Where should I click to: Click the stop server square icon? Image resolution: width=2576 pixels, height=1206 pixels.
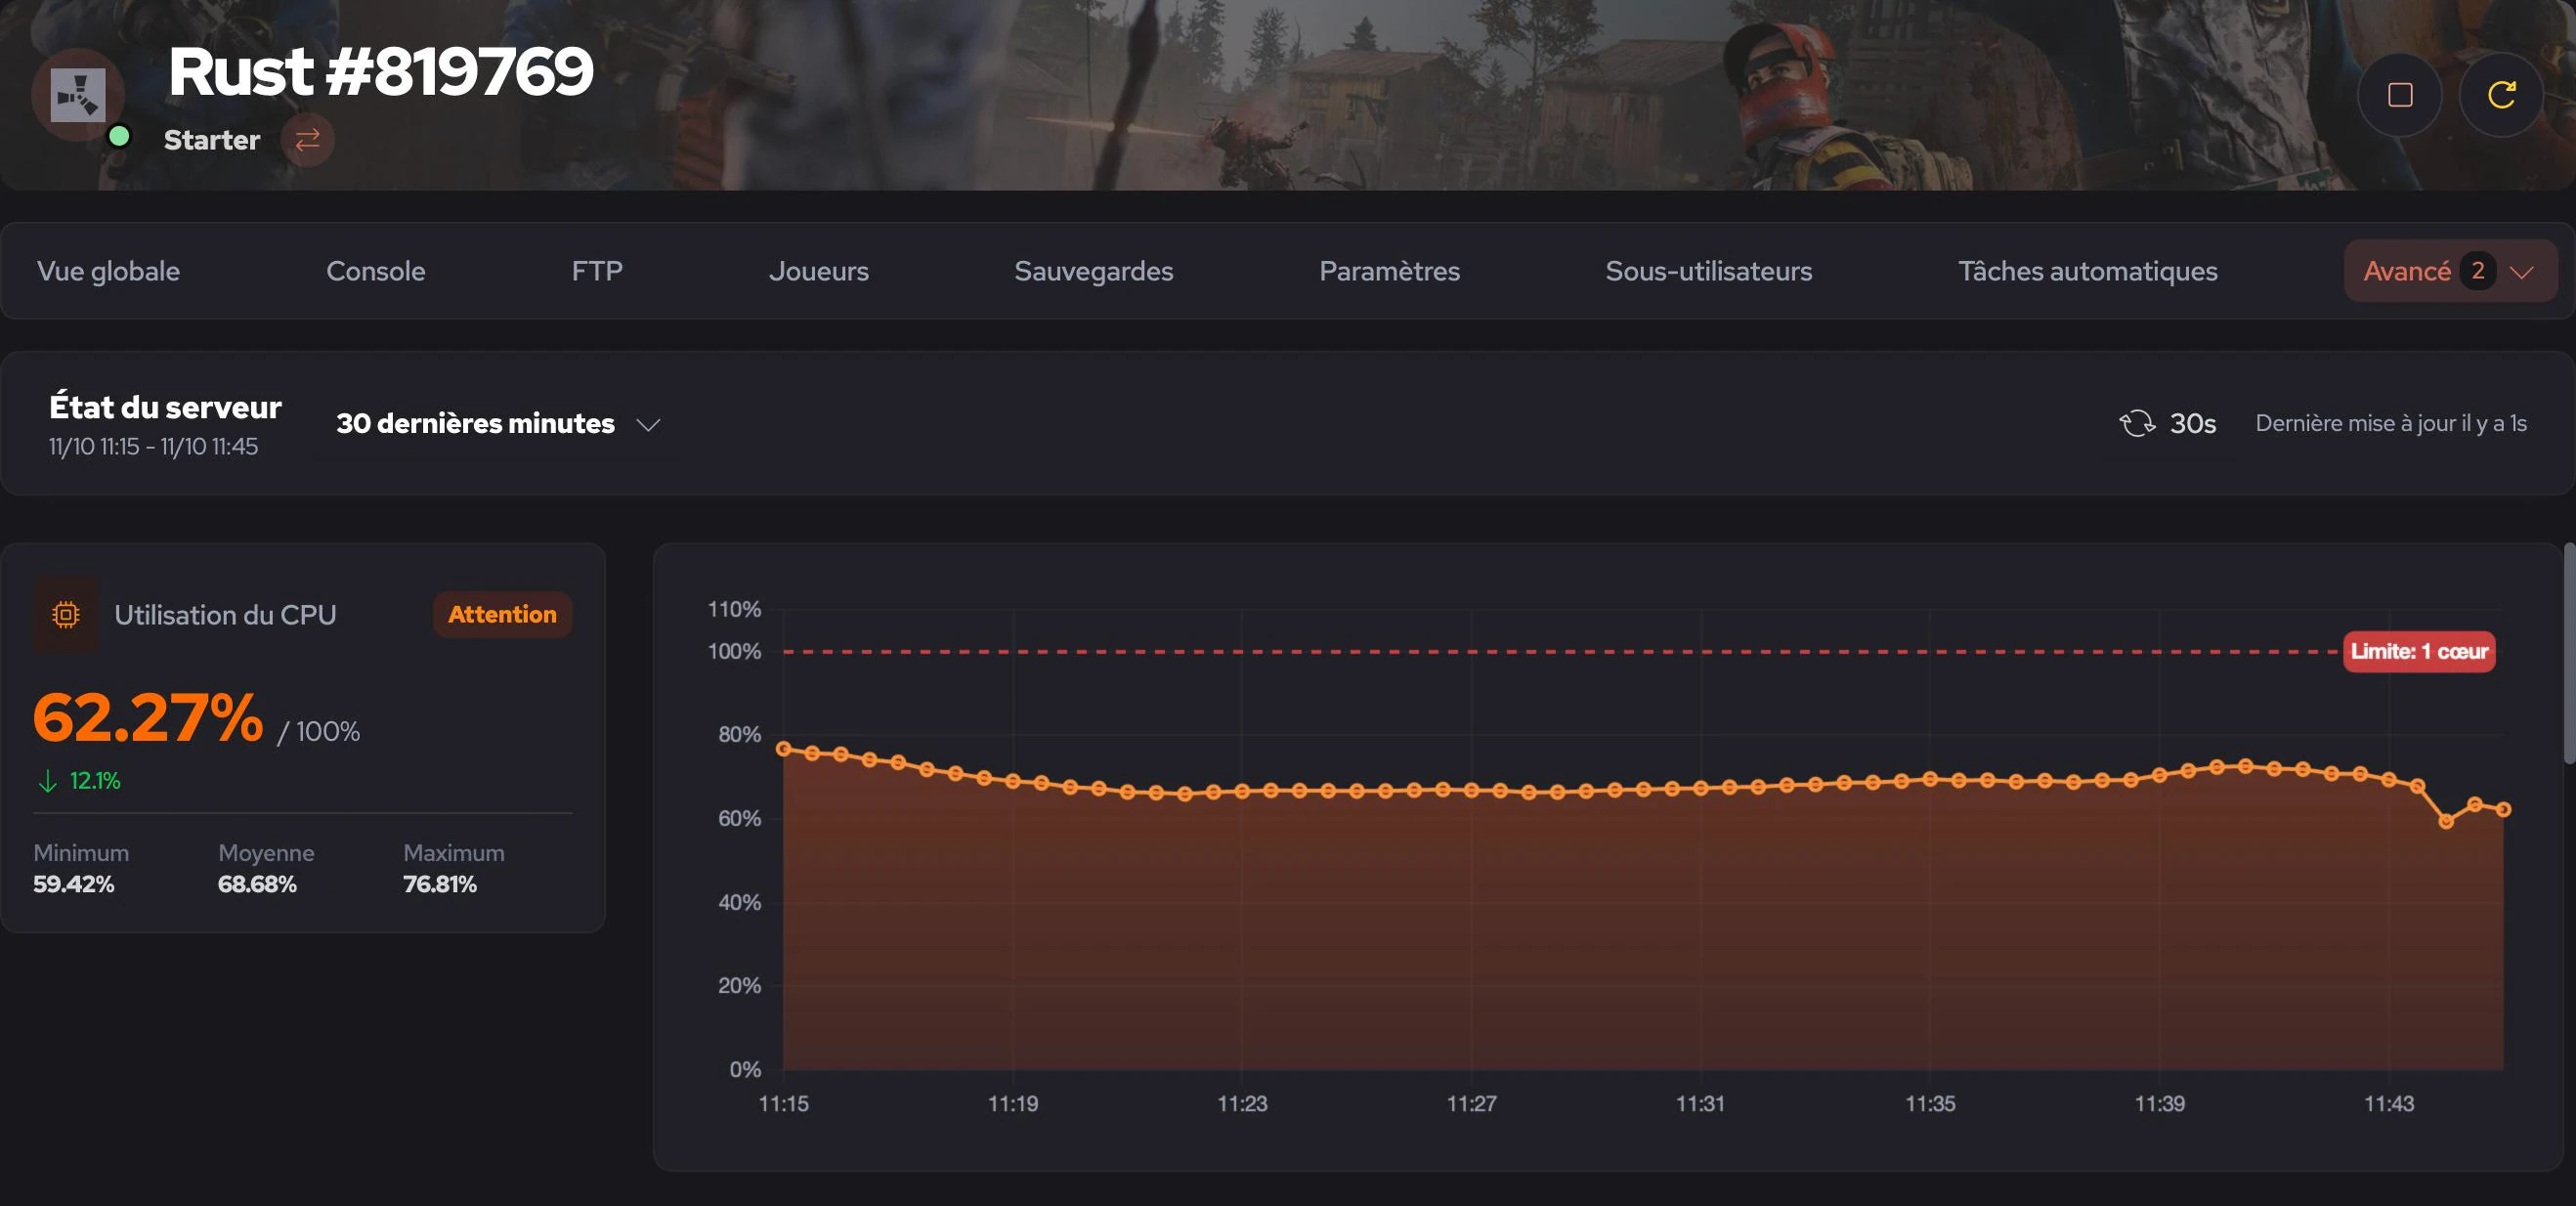point(2399,95)
